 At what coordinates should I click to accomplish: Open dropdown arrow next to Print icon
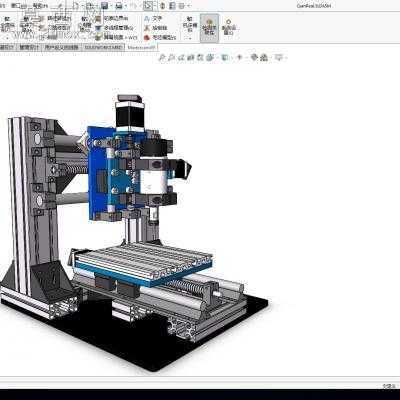125,6
